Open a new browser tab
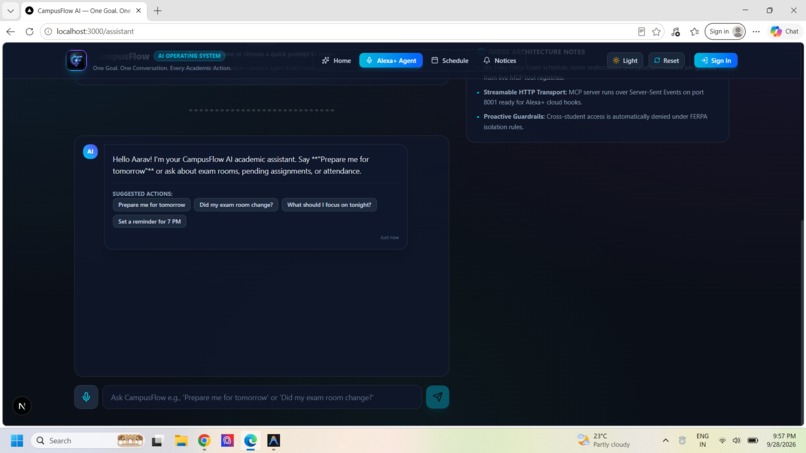Screen dimensions: 806x453 157,10
